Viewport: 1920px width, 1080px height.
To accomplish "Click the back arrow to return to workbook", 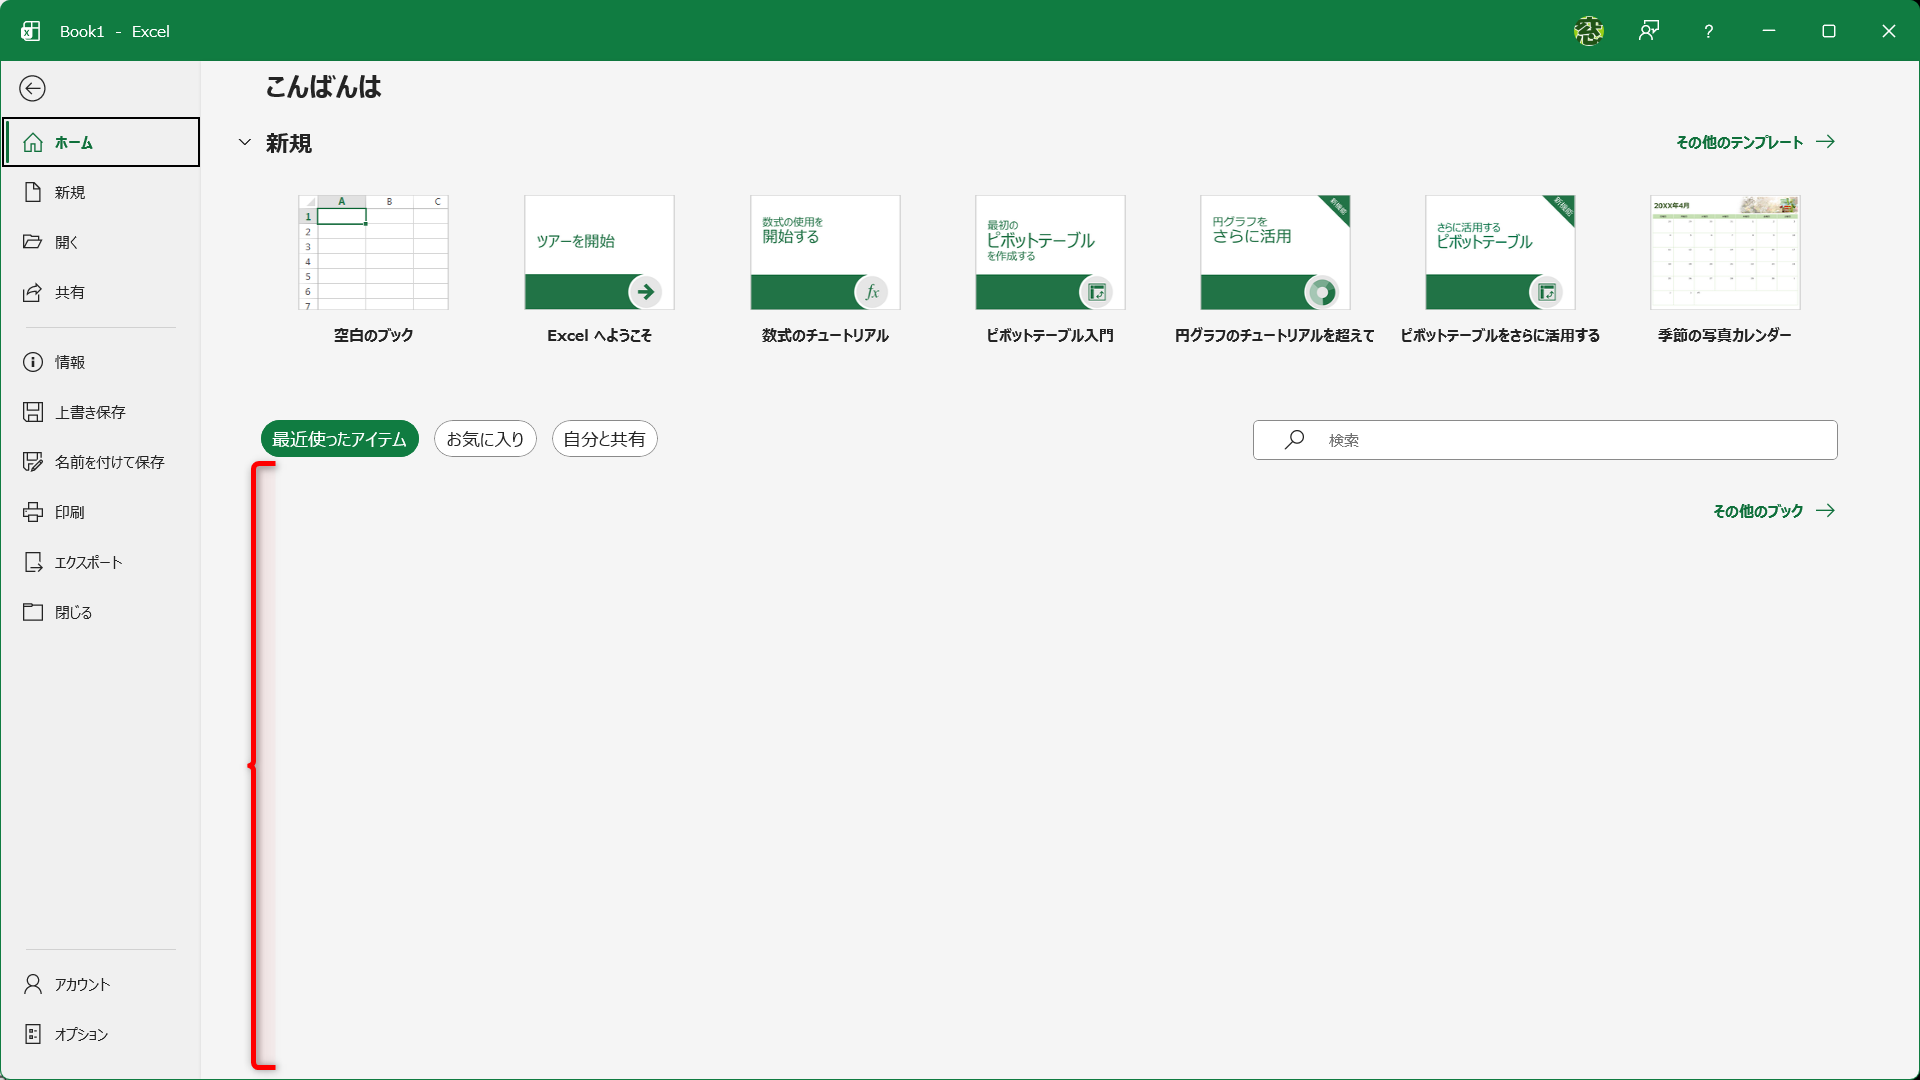I will 33,88.
